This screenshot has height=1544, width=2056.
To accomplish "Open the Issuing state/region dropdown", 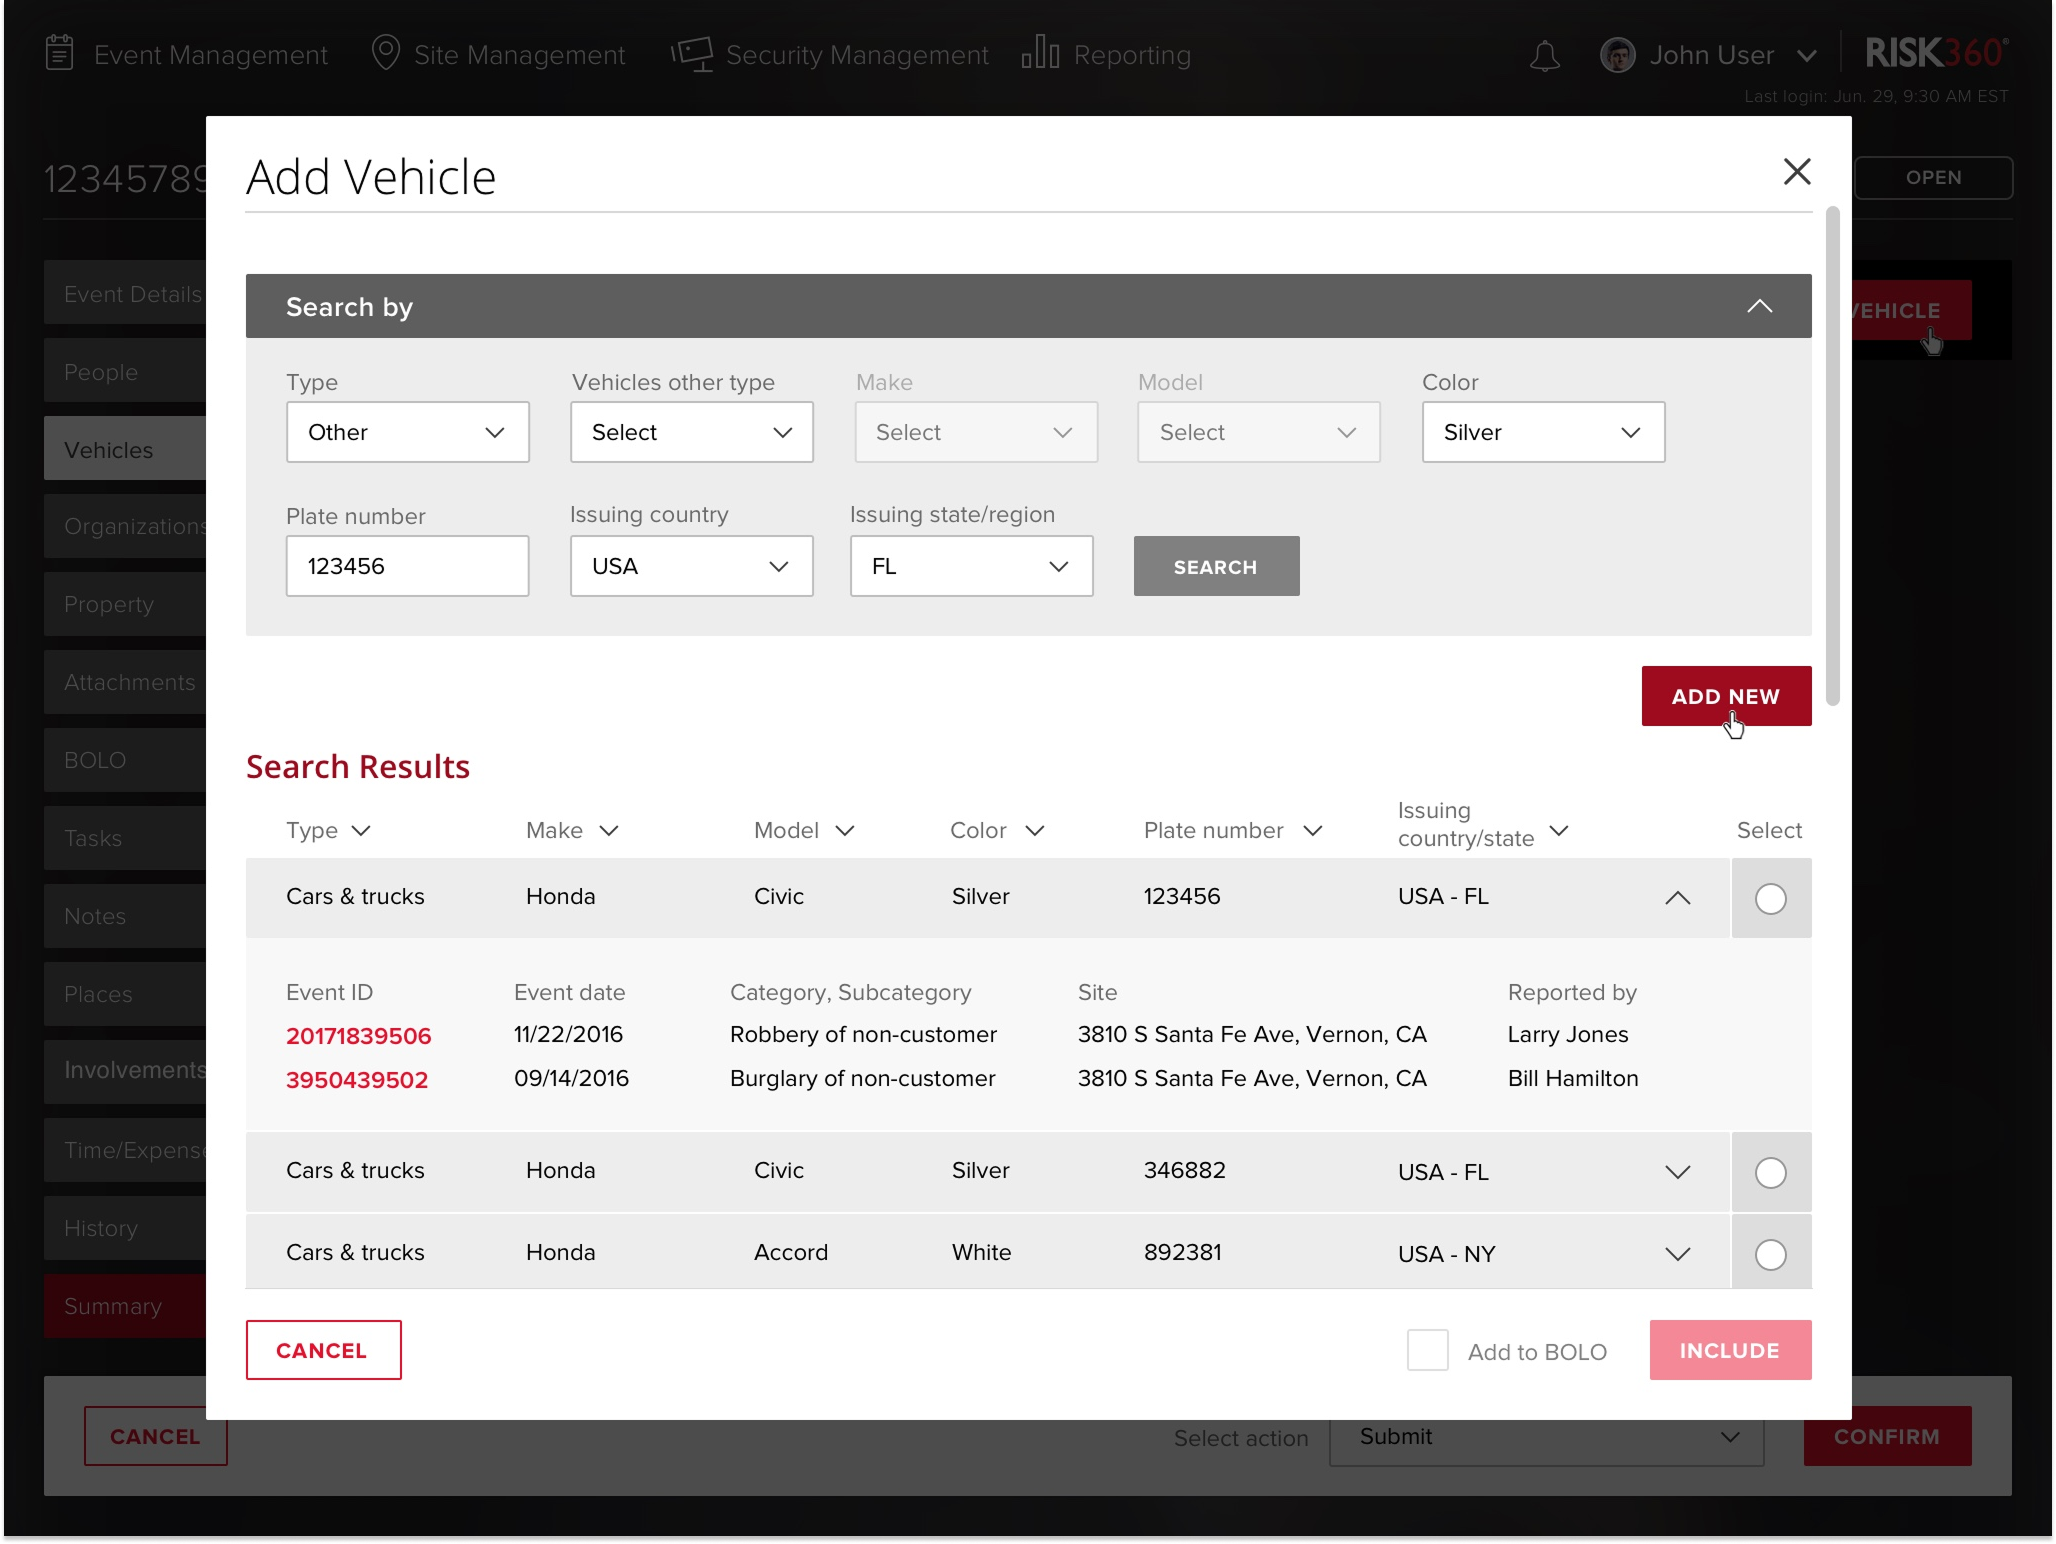I will click(971, 566).
